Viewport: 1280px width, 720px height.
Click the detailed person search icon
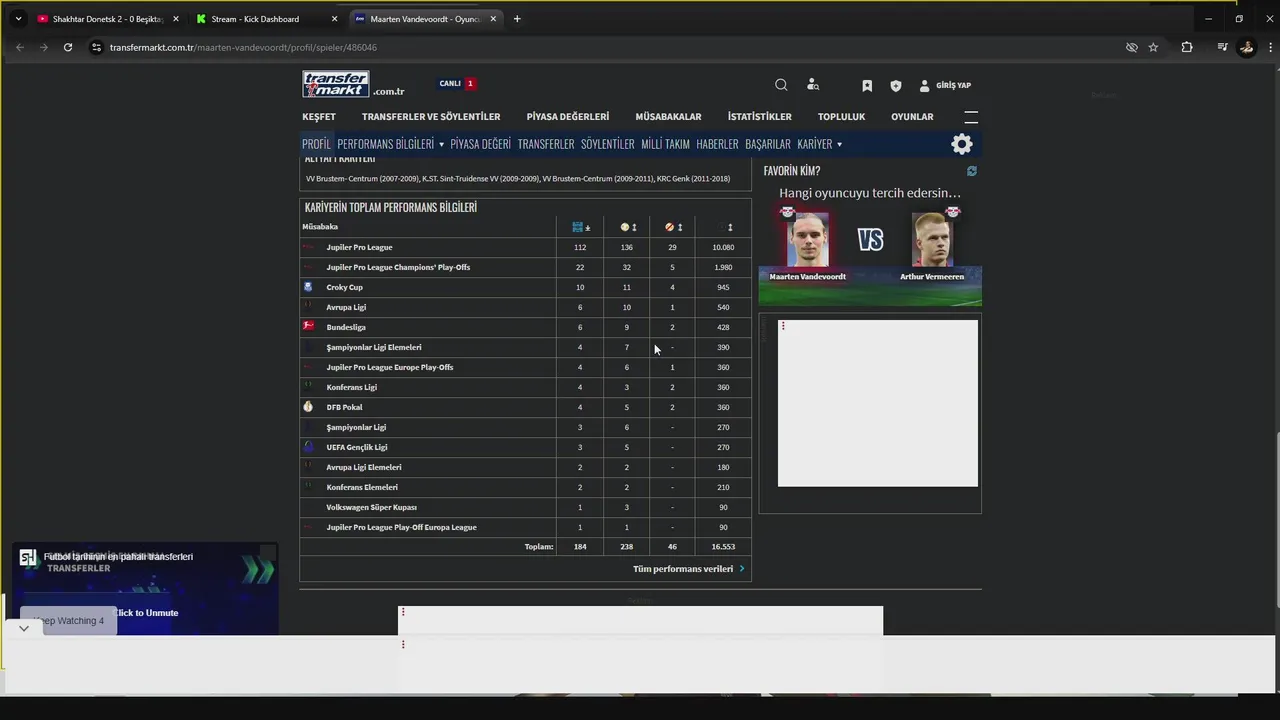pyautogui.click(x=813, y=85)
